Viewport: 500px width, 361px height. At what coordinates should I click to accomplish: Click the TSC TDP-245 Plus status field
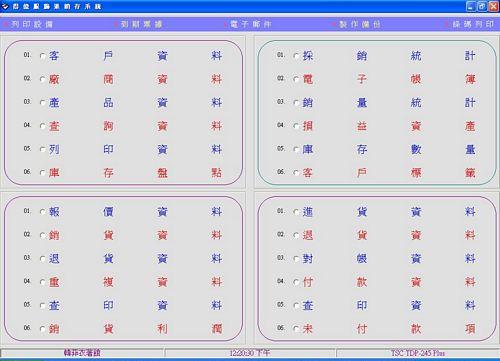click(418, 353)
